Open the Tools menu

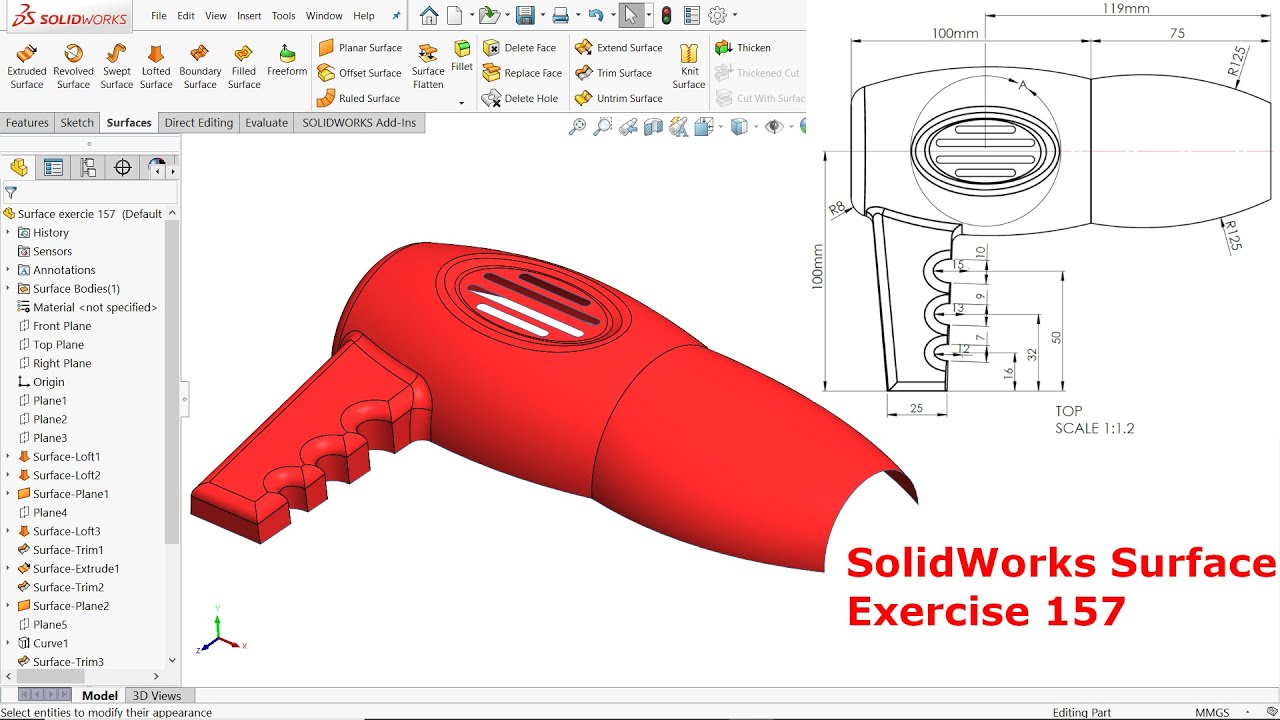[284, 16]
